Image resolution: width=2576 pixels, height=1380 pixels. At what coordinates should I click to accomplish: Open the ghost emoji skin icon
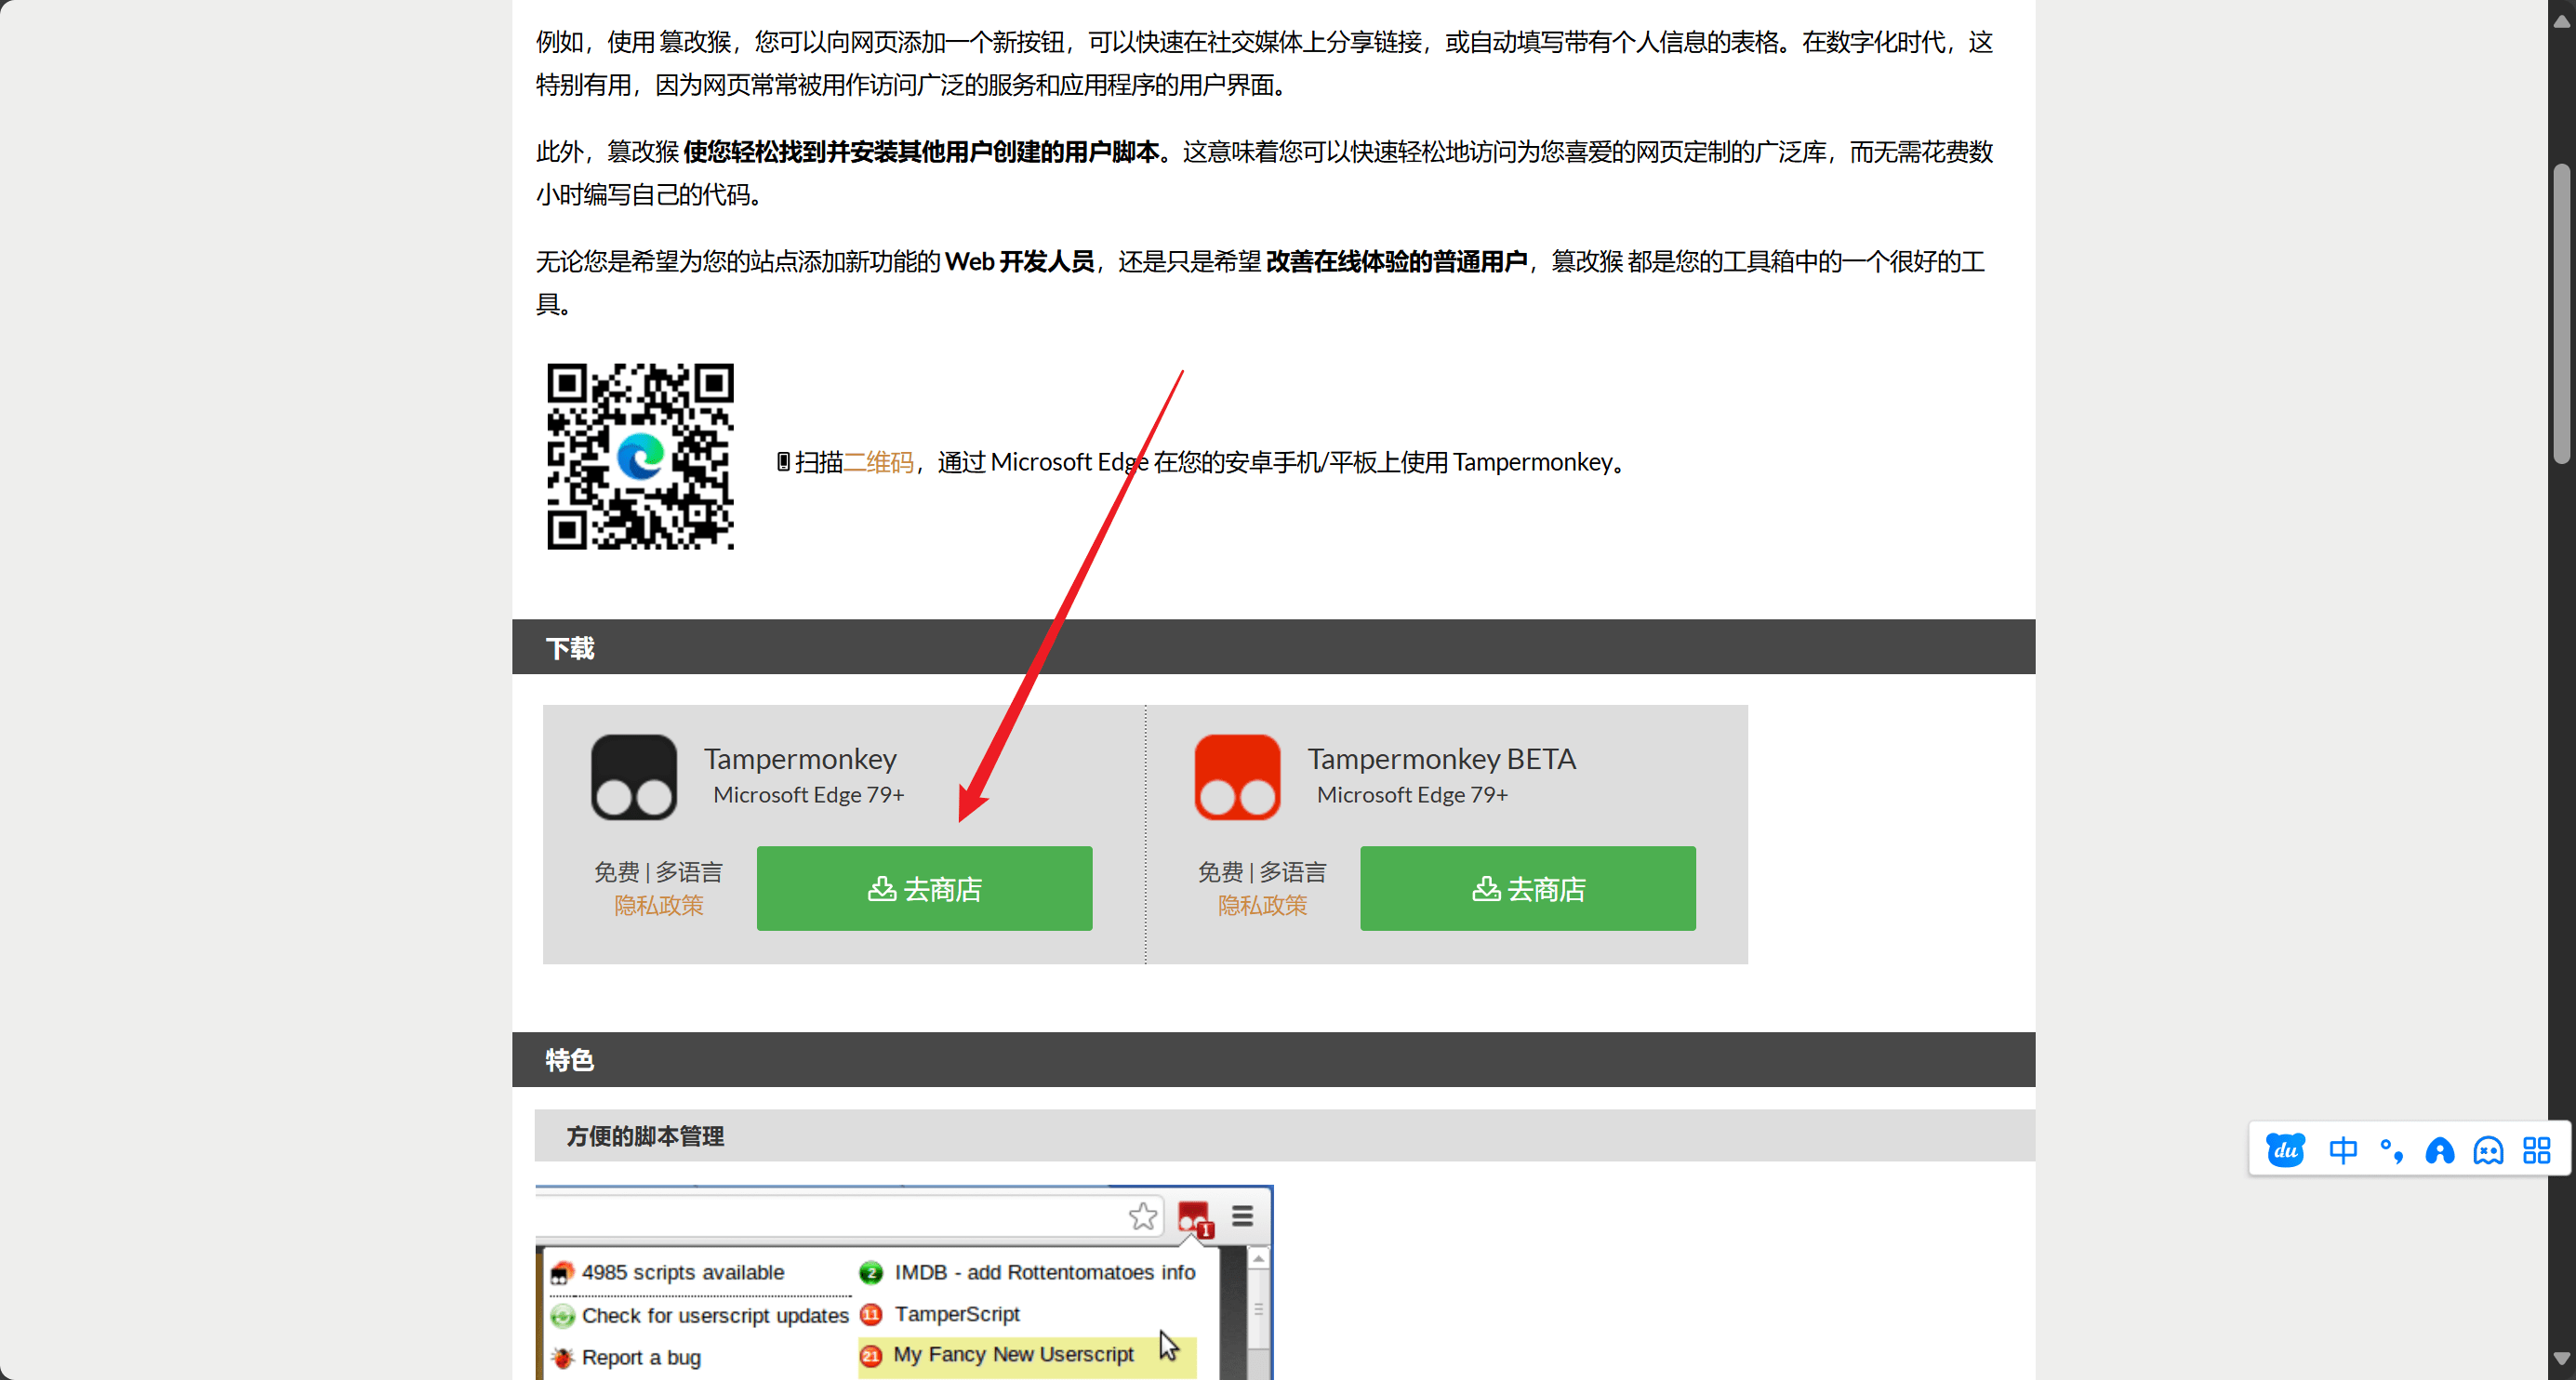[x=2488, y=1151]
